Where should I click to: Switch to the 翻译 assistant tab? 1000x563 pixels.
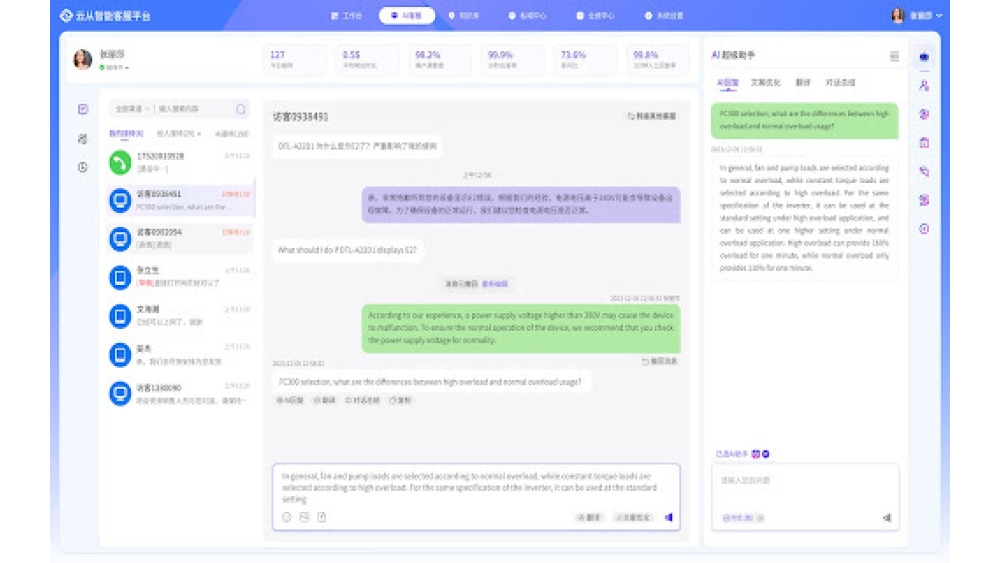[x=803, y=83]
